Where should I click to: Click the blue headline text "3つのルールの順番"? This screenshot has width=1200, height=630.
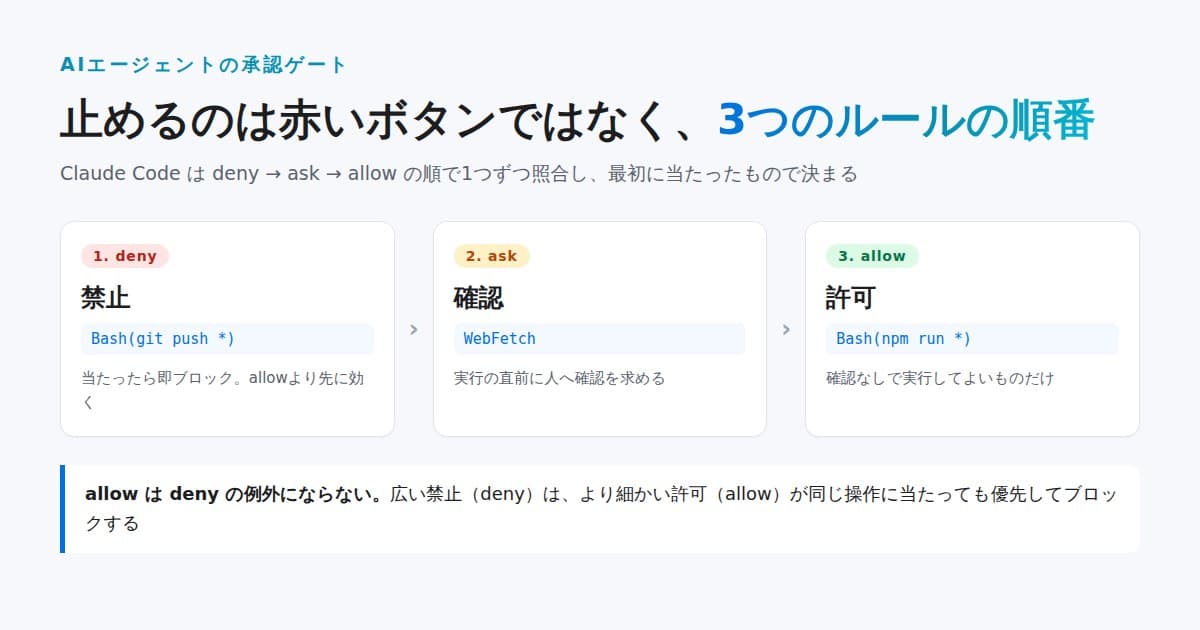(x=907, y=121)
